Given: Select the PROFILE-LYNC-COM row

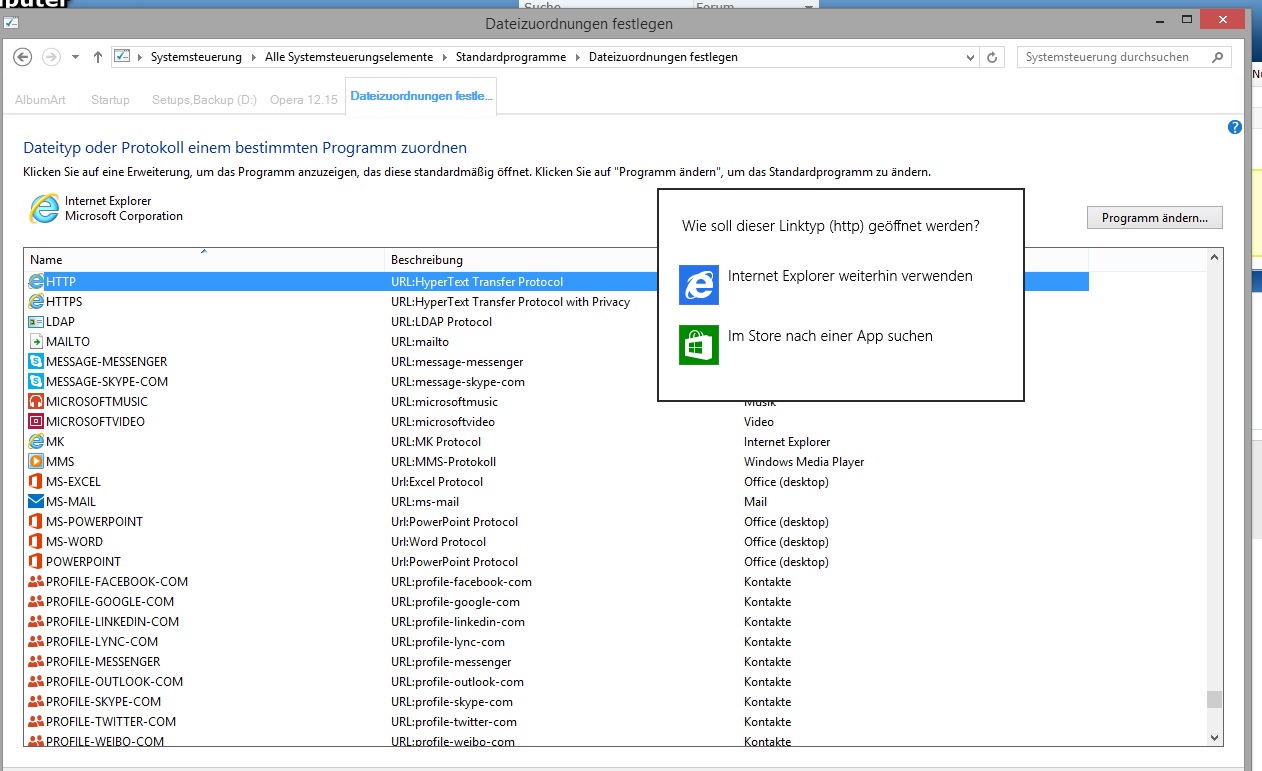Looking at the screenshot, I should coord(557,642).
